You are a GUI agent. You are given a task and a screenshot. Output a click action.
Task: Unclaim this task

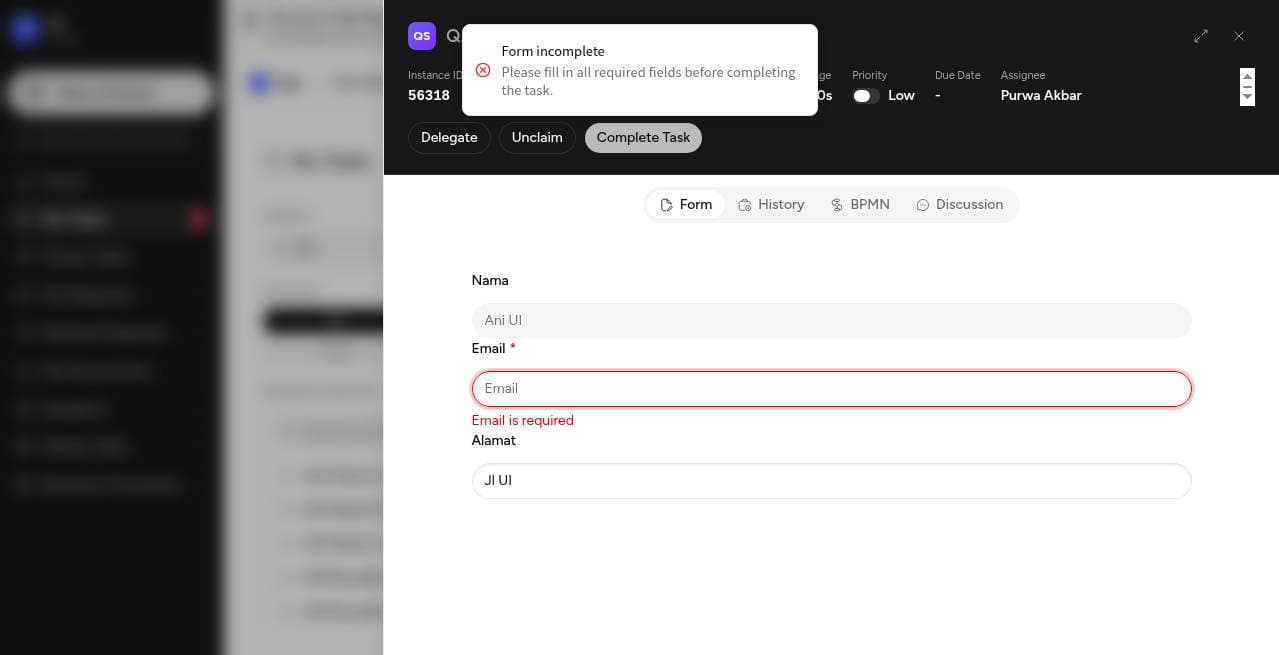[537, 138]
